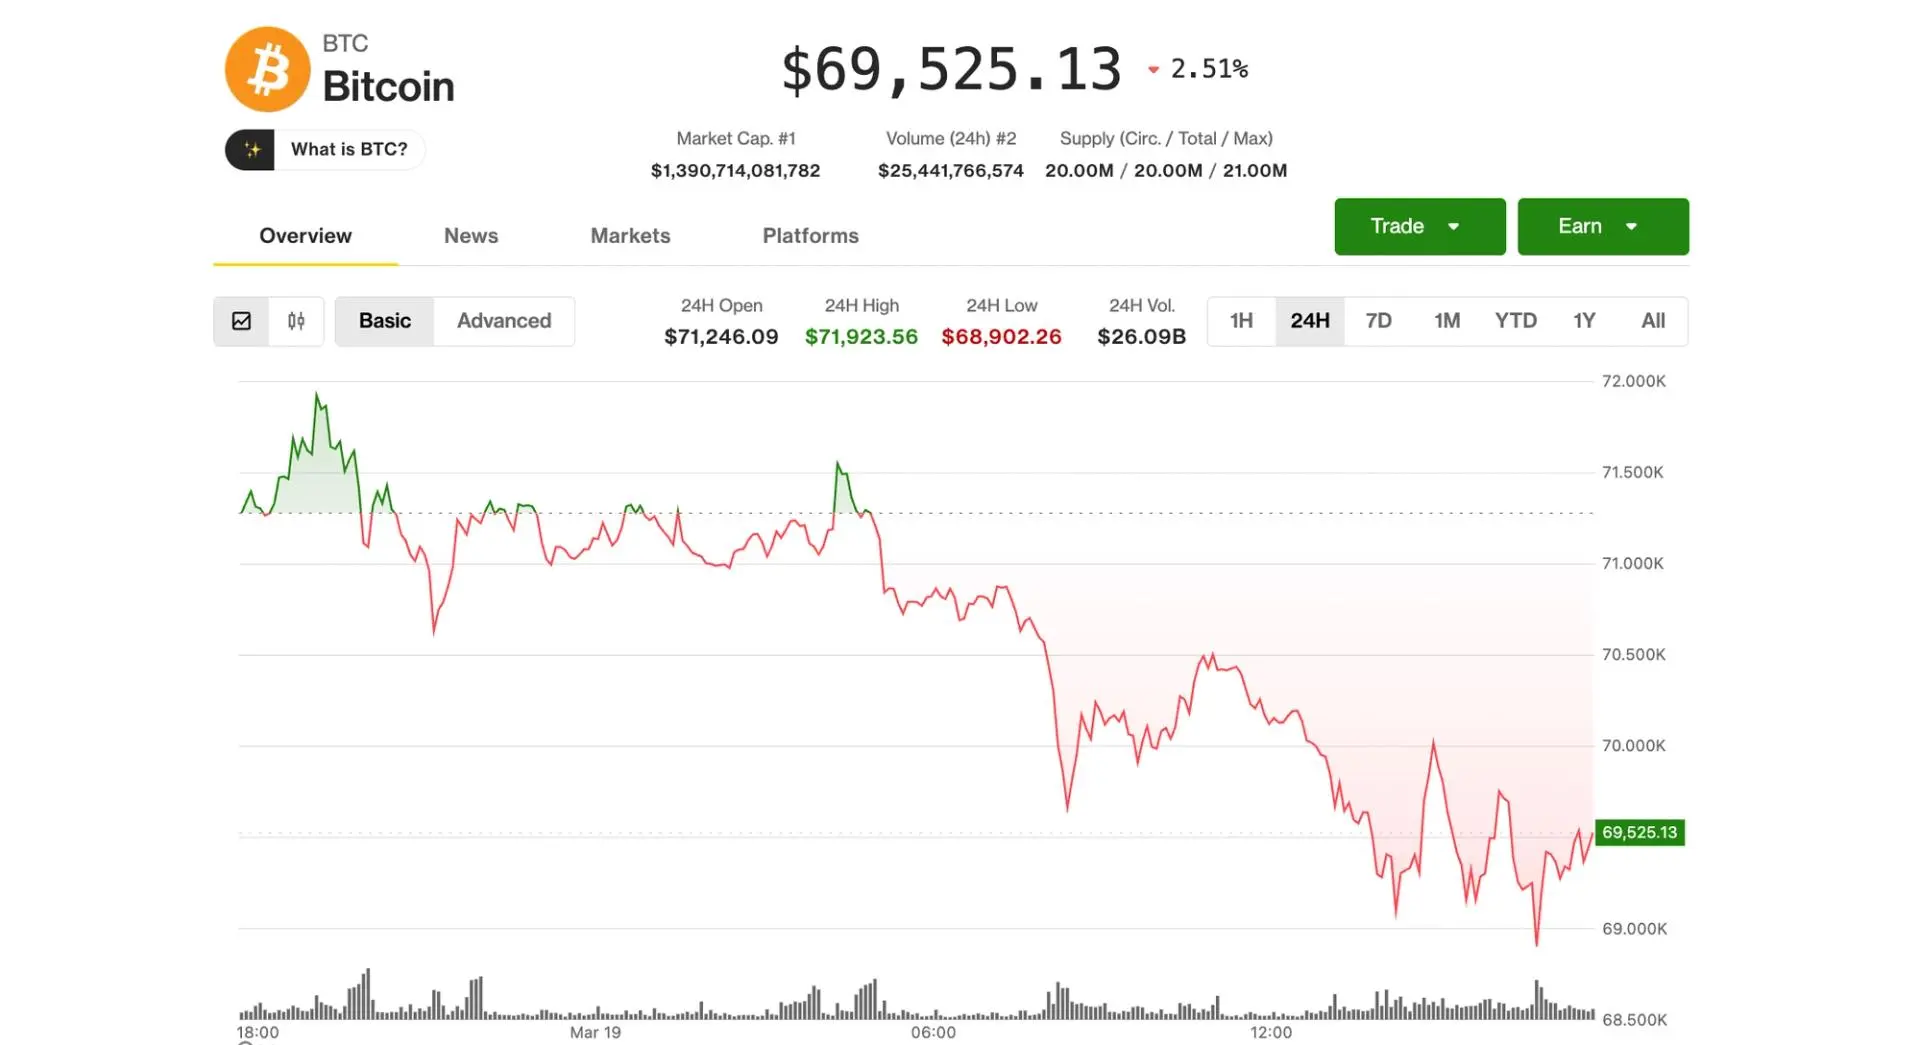Open the Markets tab
This screenshot has height=1045, width=1920.
[x=630, y=236]
